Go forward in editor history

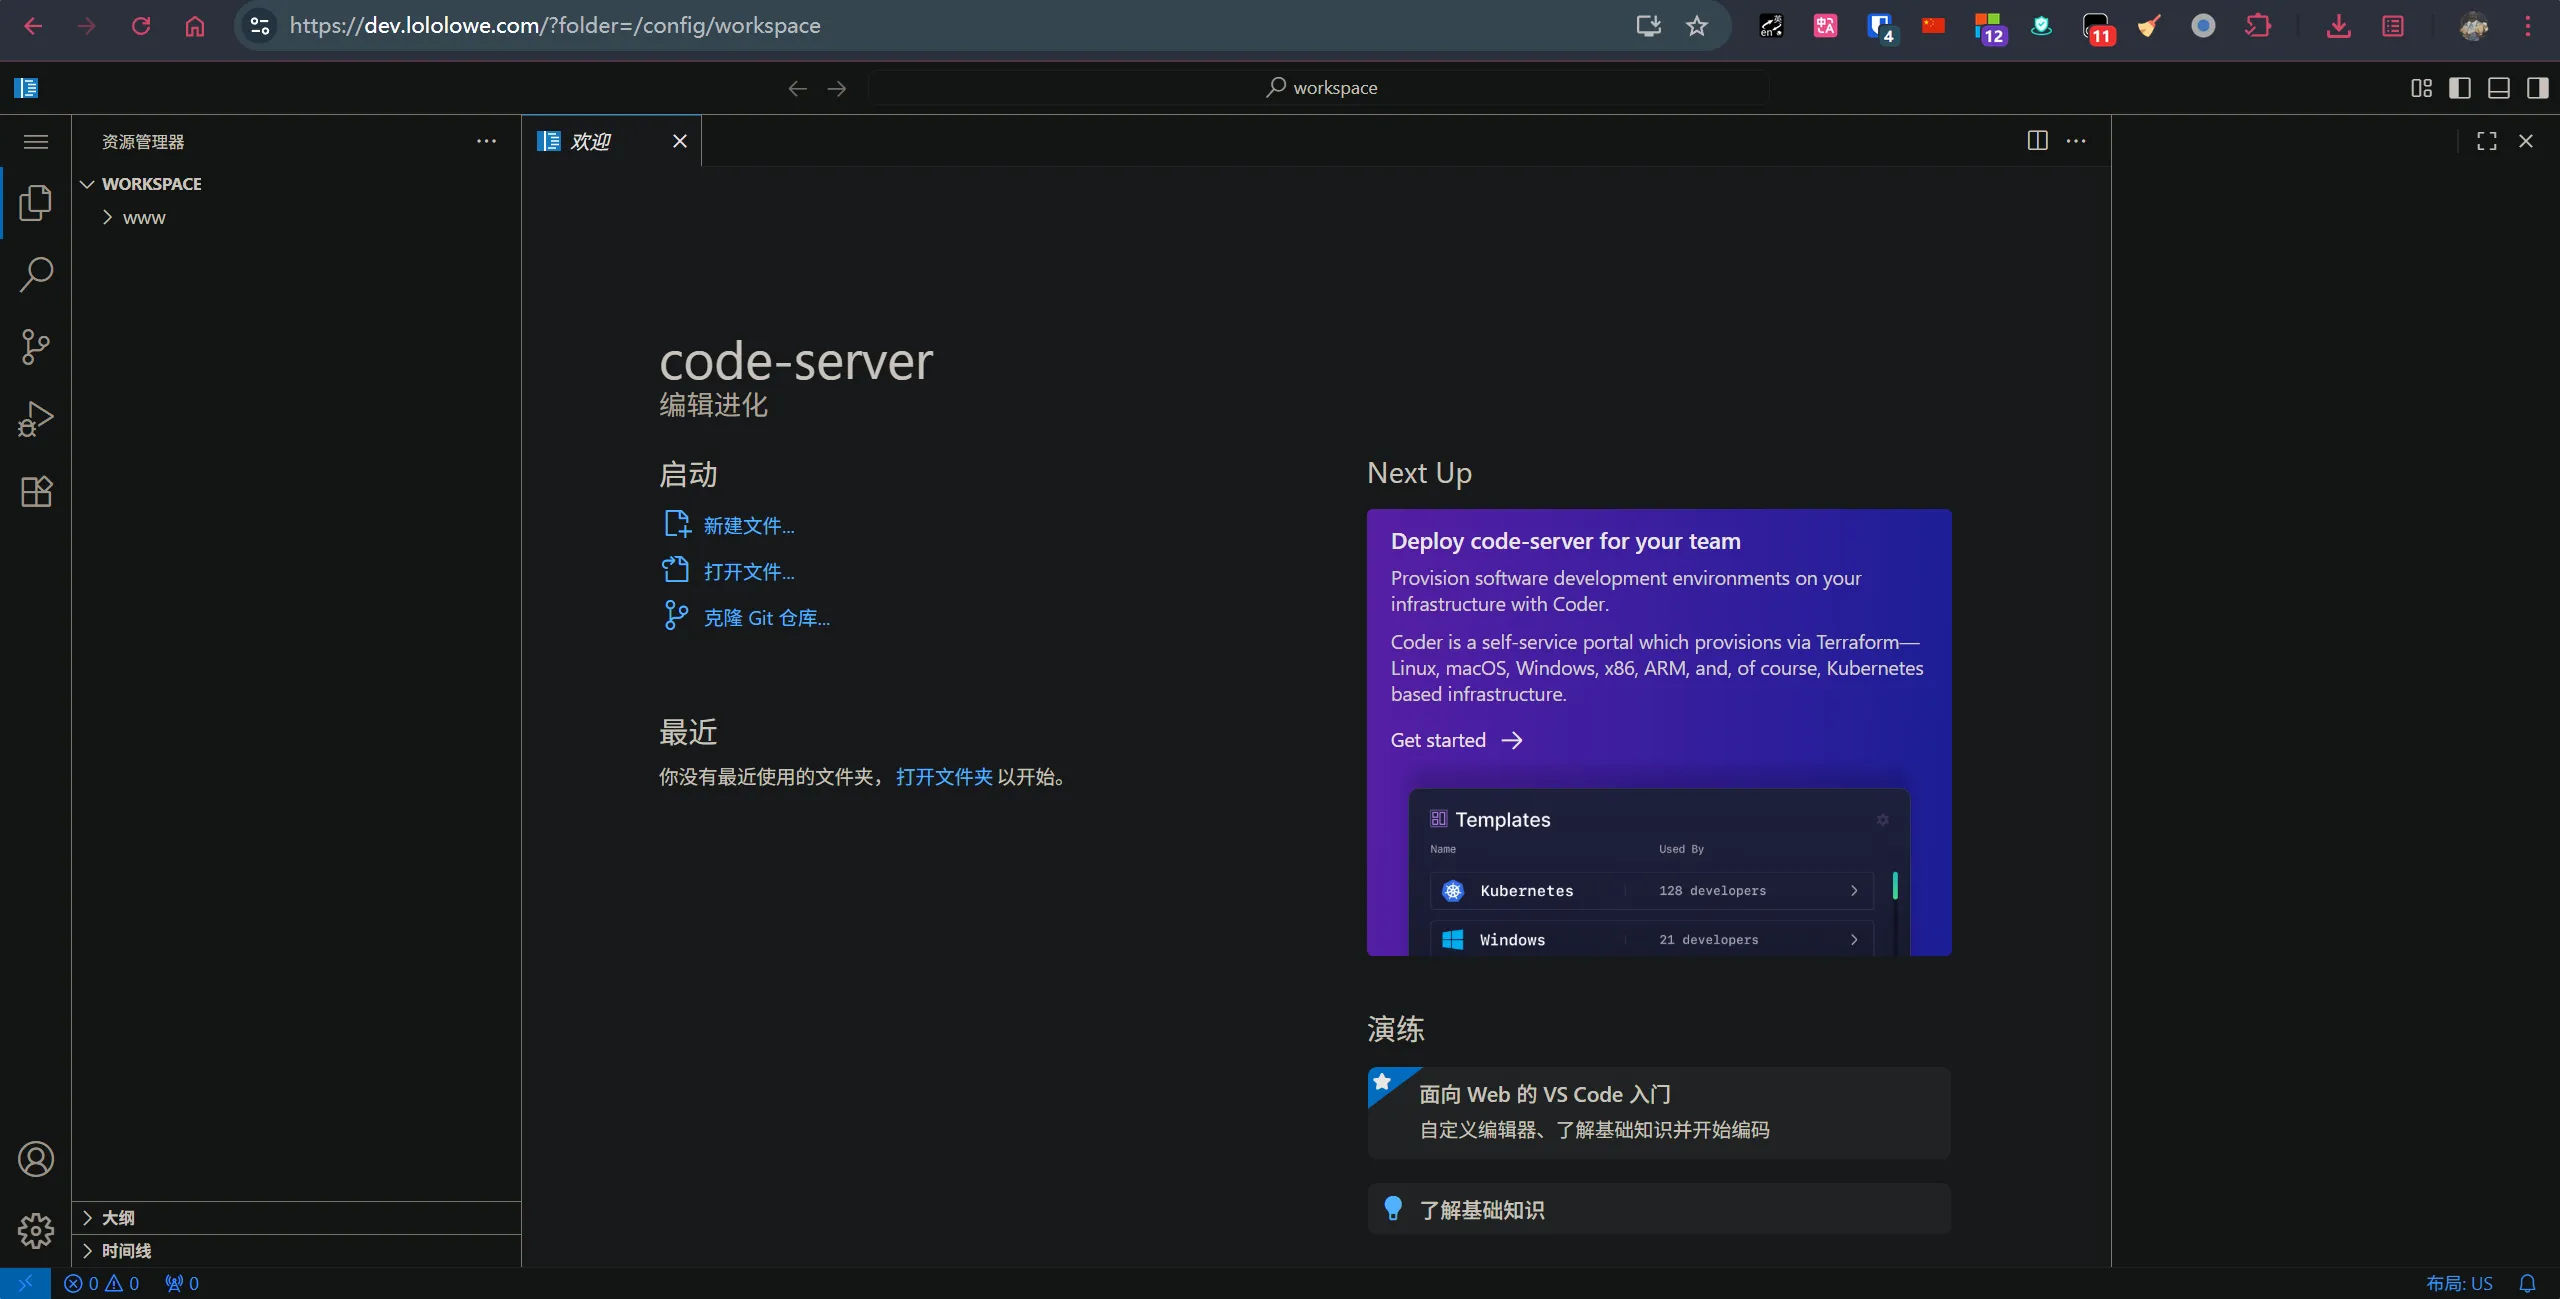(x=837, y=88)
